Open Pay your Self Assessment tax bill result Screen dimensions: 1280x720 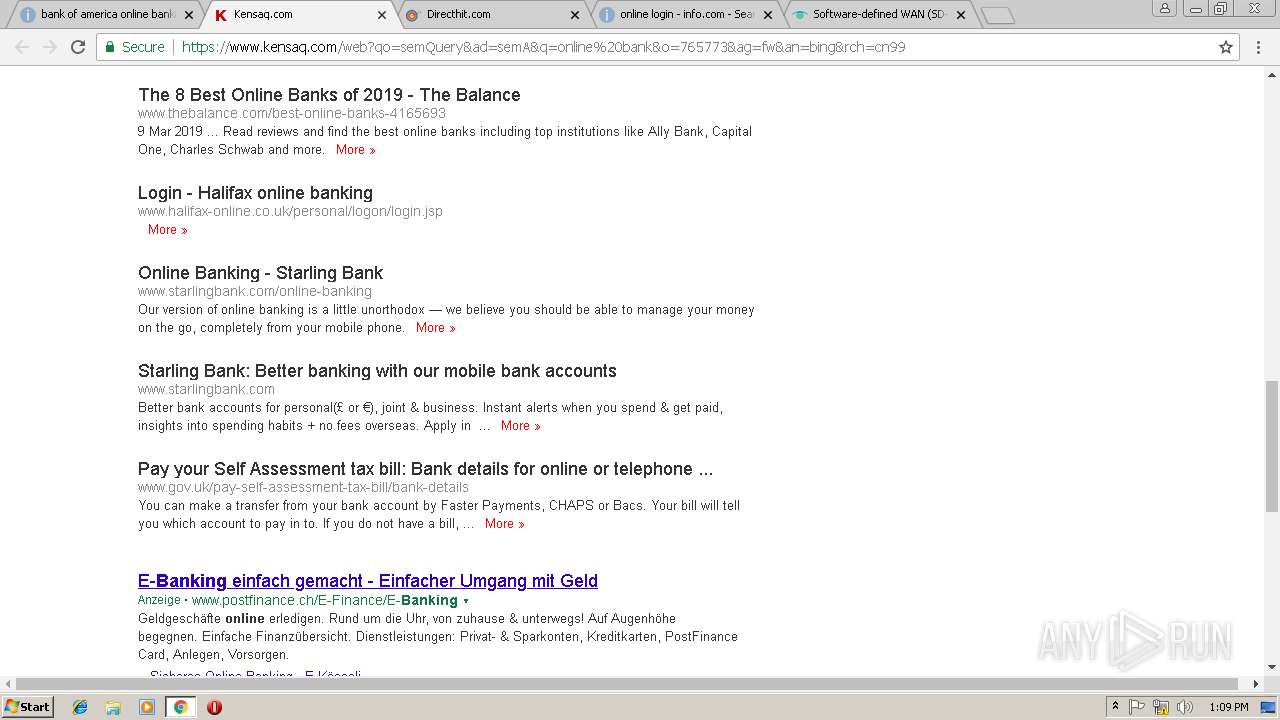pos(425,469)
